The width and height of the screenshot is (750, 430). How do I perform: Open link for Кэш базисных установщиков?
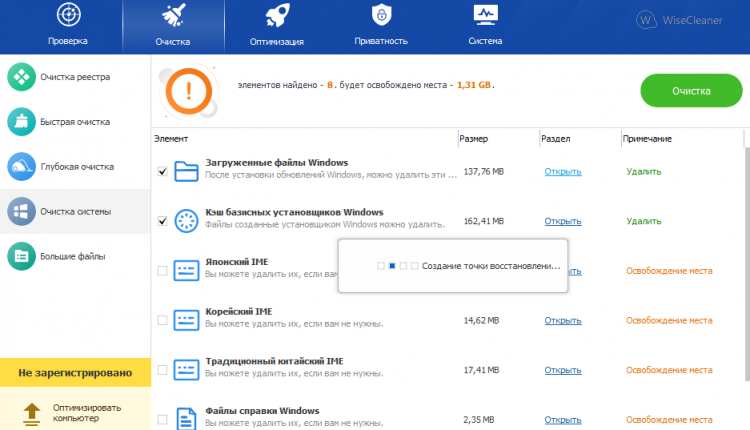pyautogui.click(x=563, y=221)
